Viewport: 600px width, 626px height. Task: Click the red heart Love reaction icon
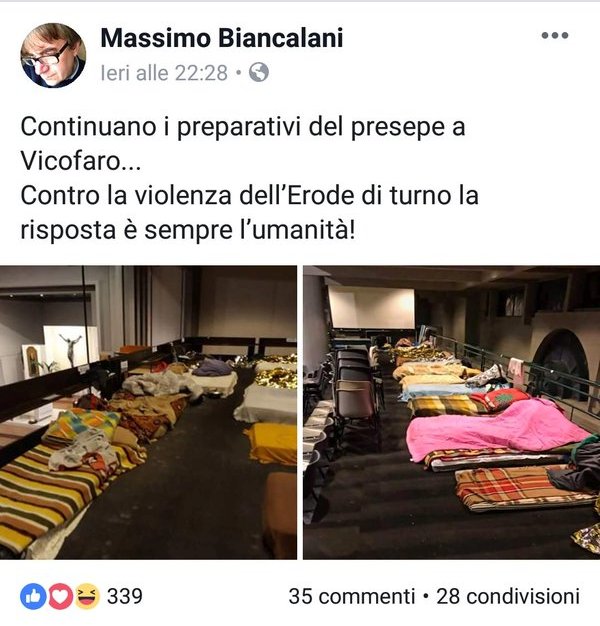(60, 596)
